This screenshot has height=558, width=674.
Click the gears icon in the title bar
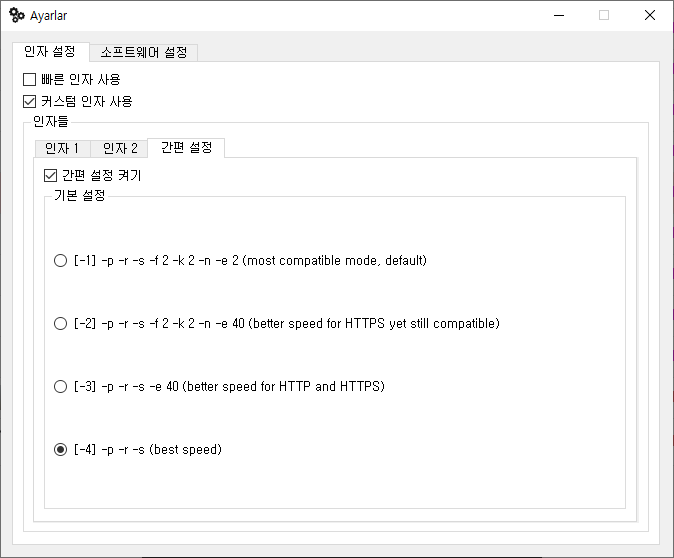click(17, 15)
